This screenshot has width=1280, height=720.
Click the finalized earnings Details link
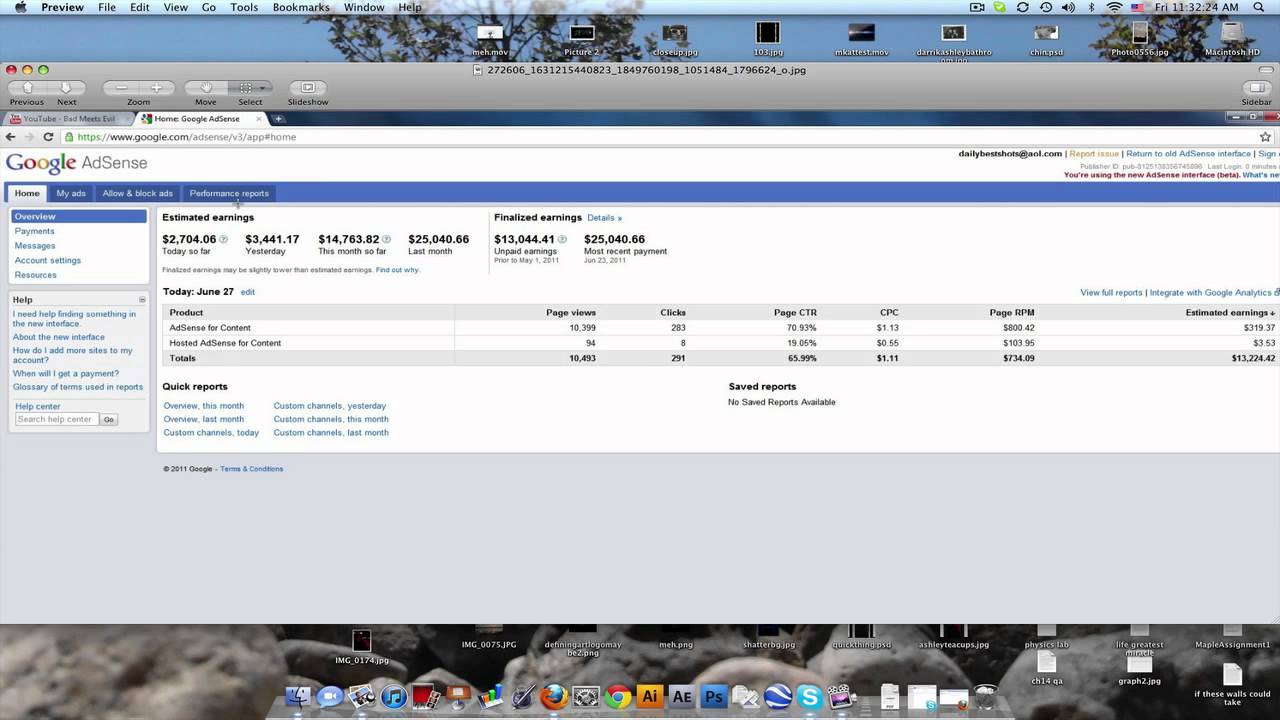[x=604, y=217]
